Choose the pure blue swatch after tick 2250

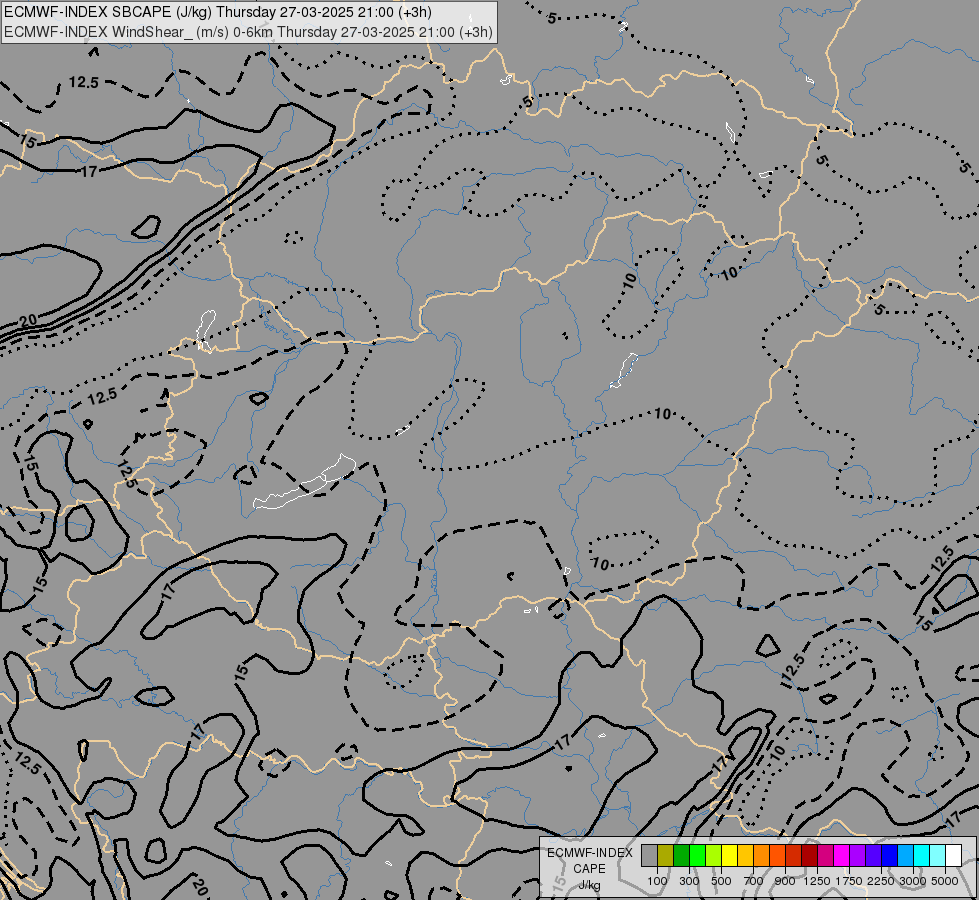(889, 855)
